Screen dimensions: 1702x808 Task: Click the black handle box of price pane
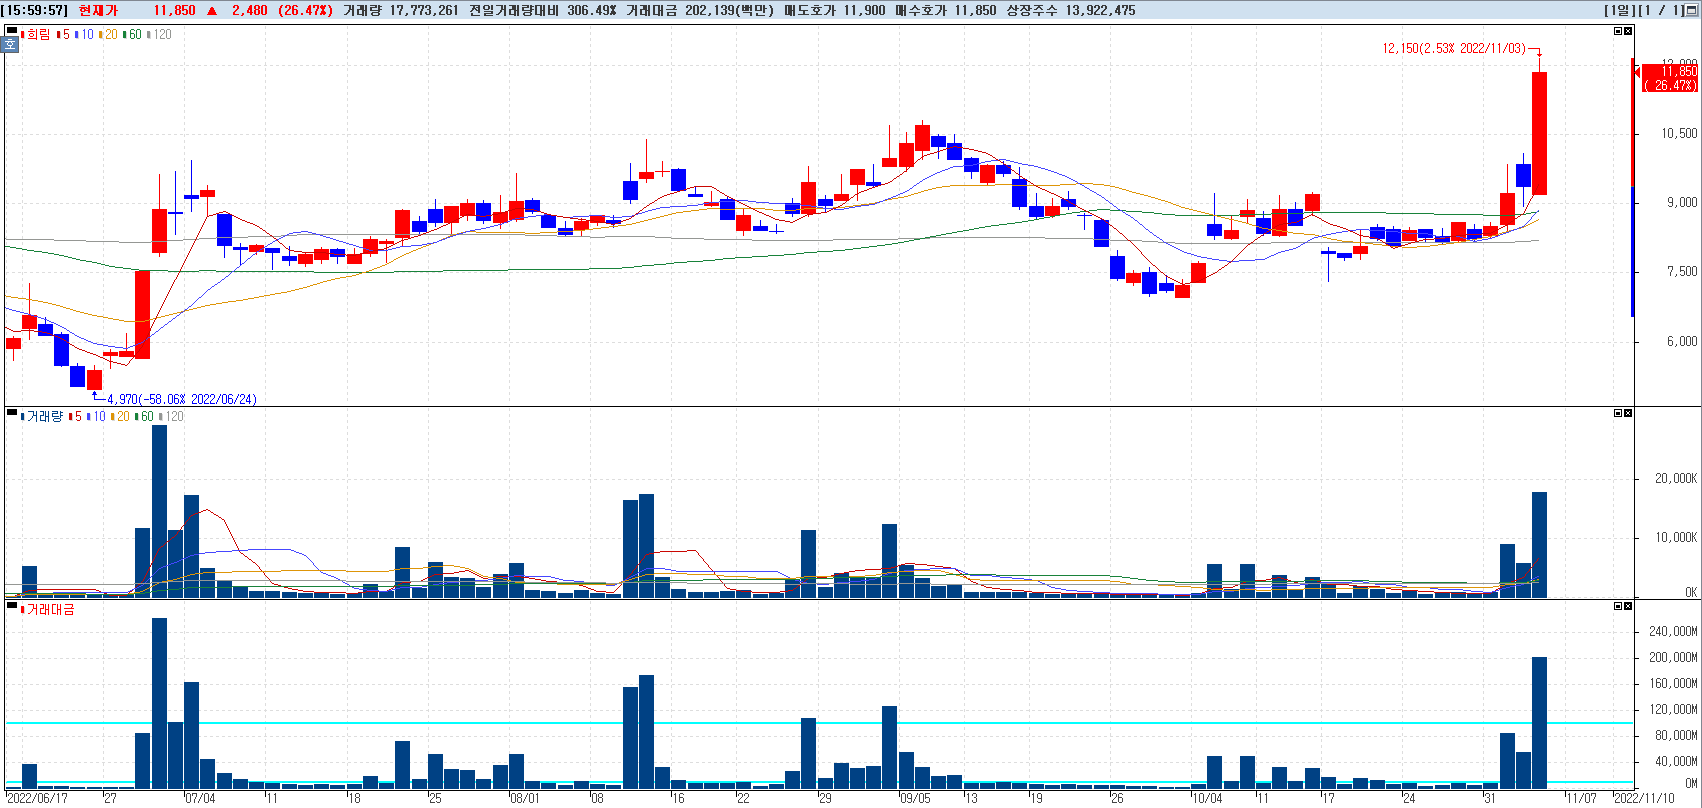click(x=12, y=31)
